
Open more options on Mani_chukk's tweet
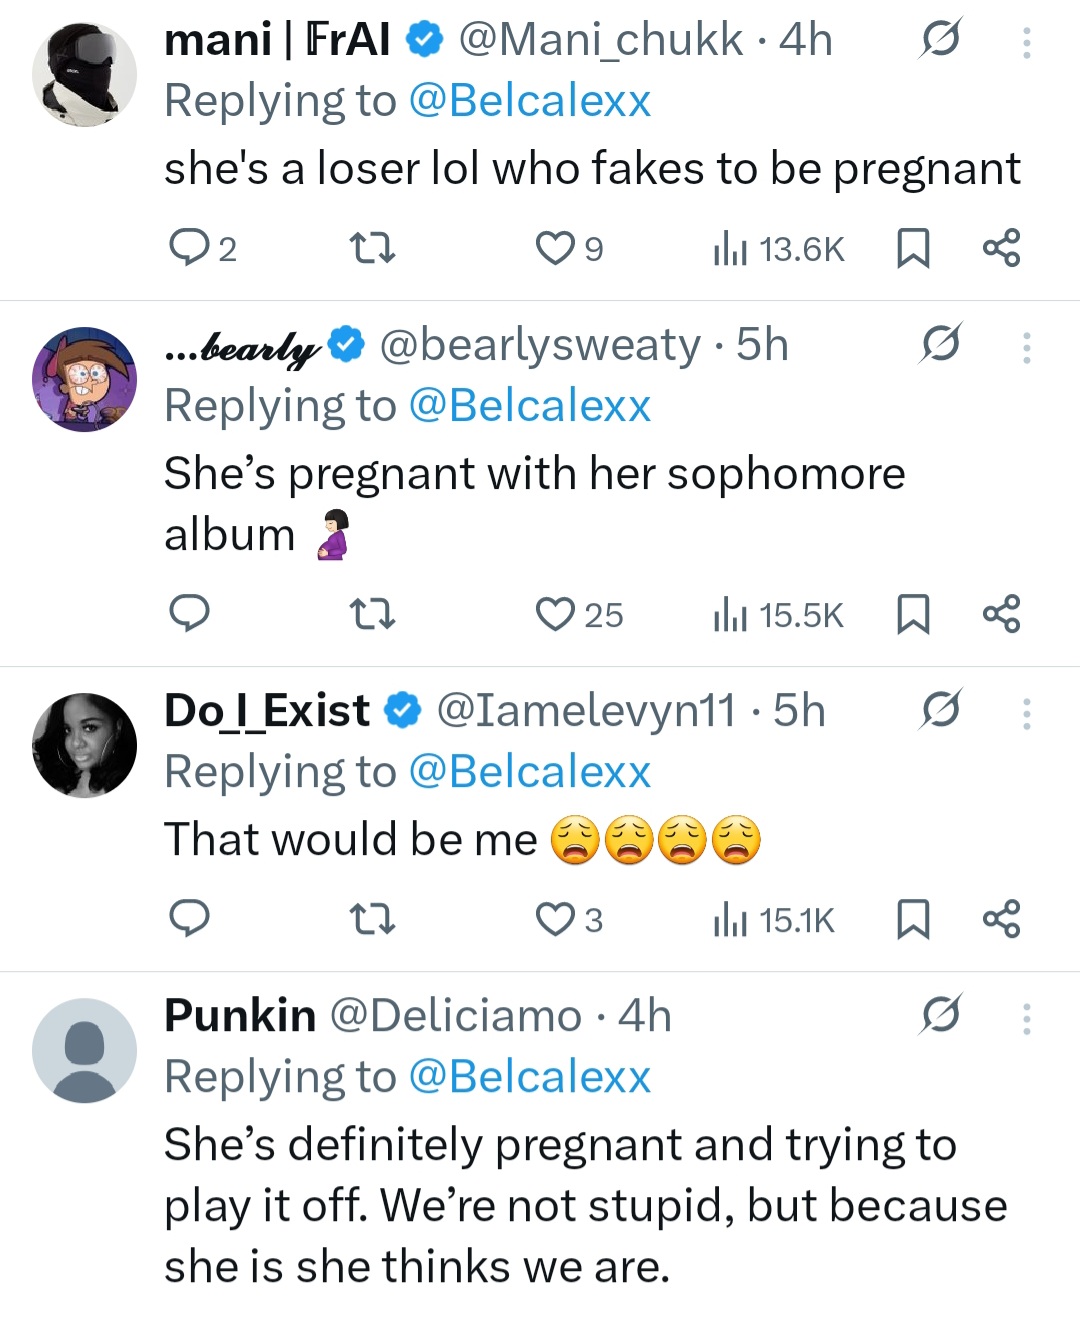click(x=1026, y=42)
